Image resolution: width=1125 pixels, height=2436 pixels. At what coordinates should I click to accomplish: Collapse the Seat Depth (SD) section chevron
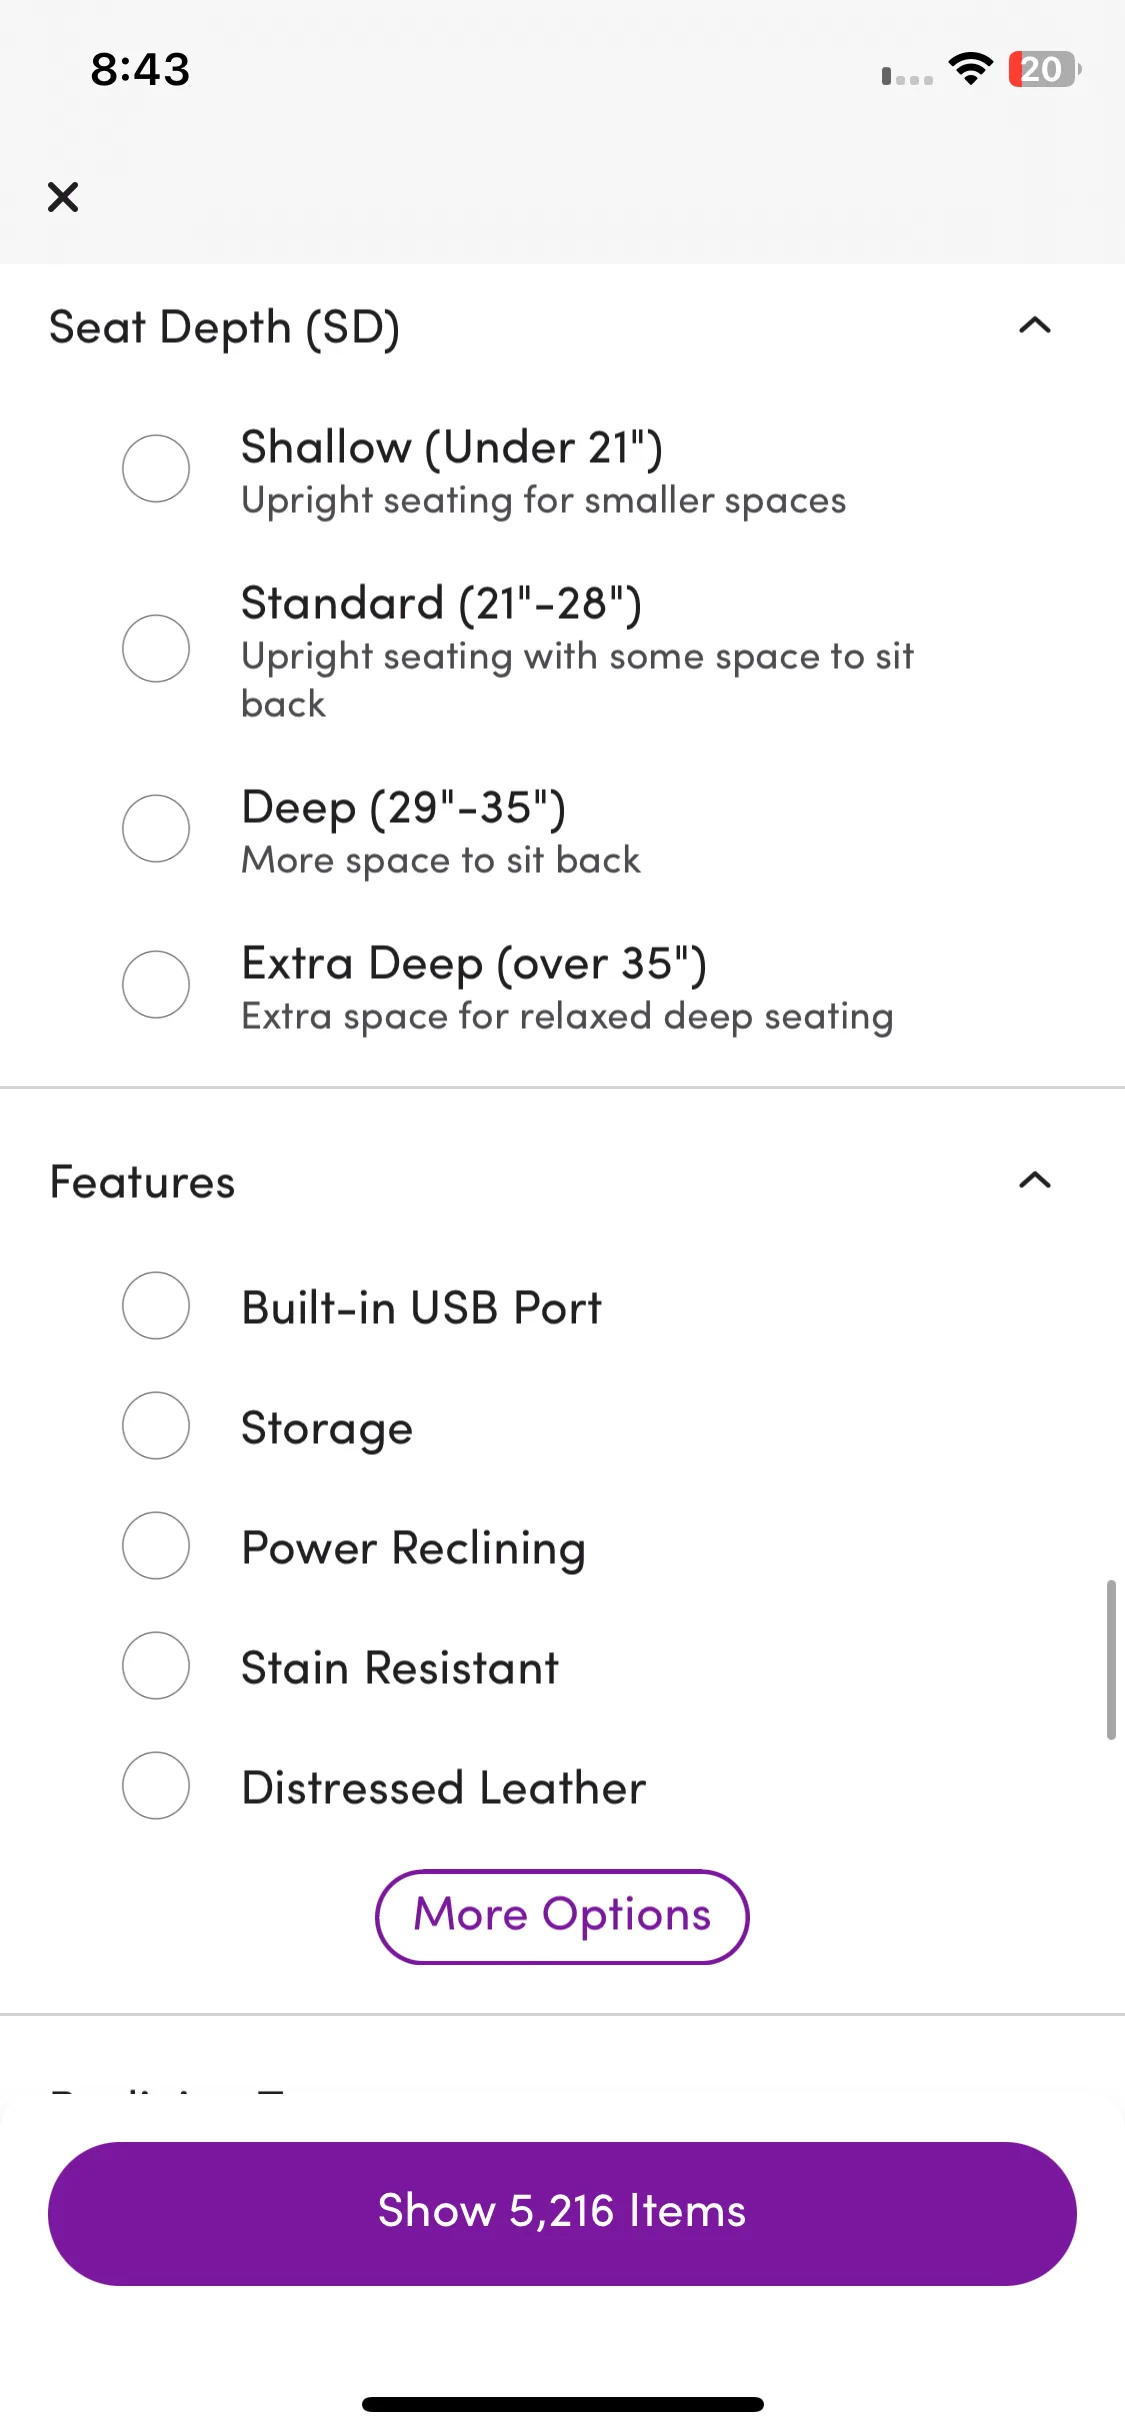click(x=1035, y=325)
